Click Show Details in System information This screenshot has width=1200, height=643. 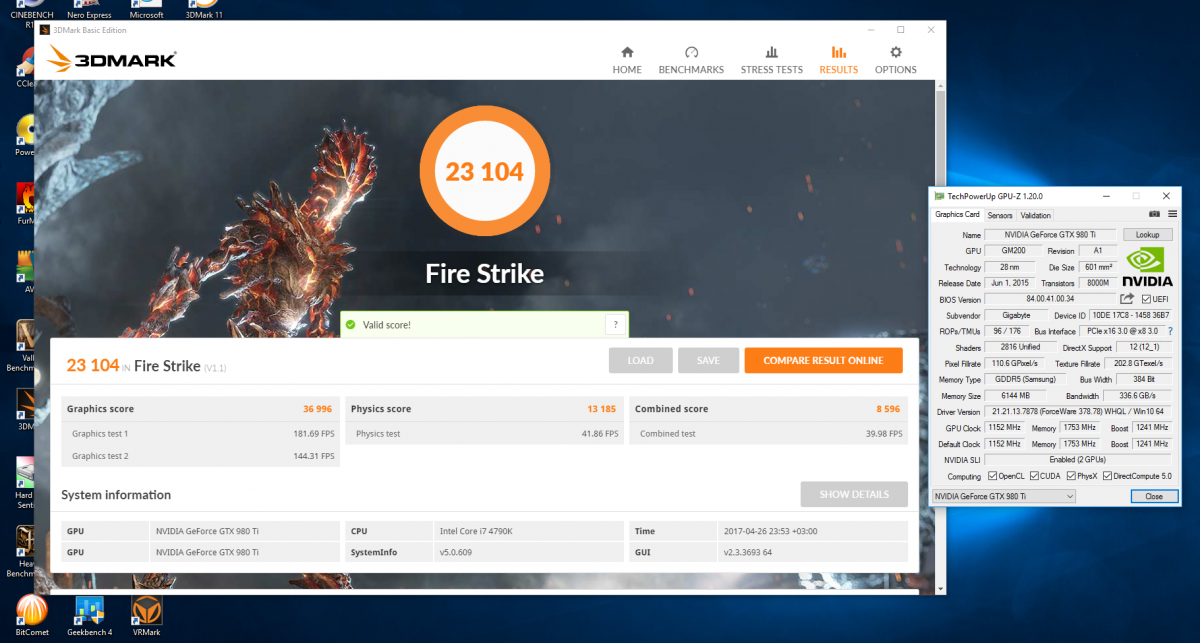coord(854,494)
